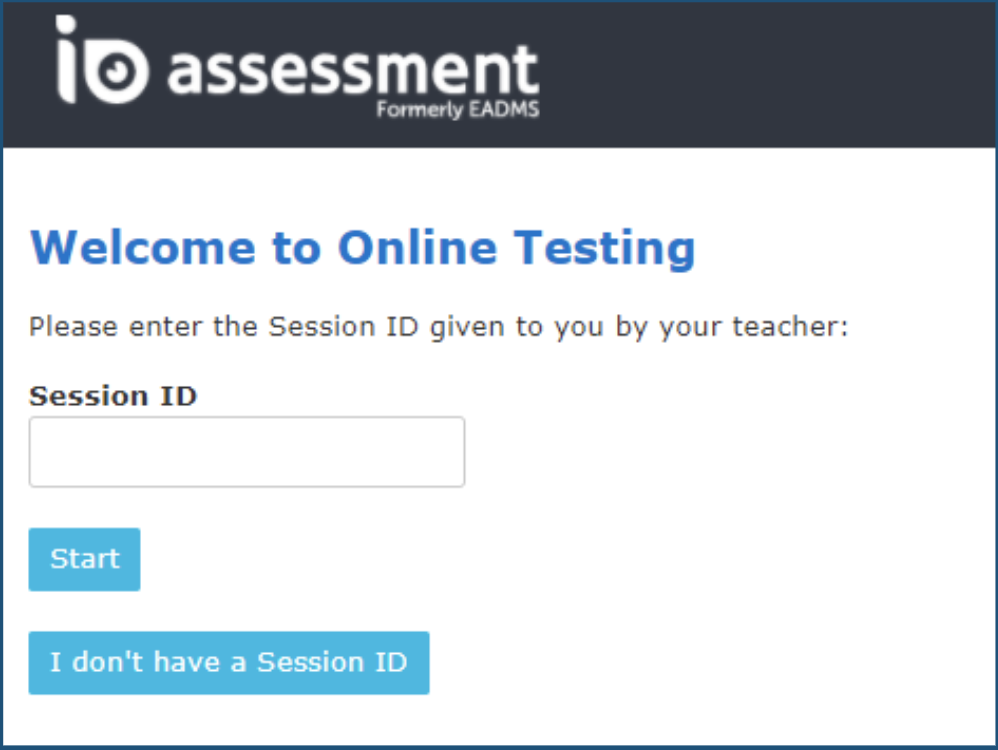Click the Session ID field label

tap(113, 396)
